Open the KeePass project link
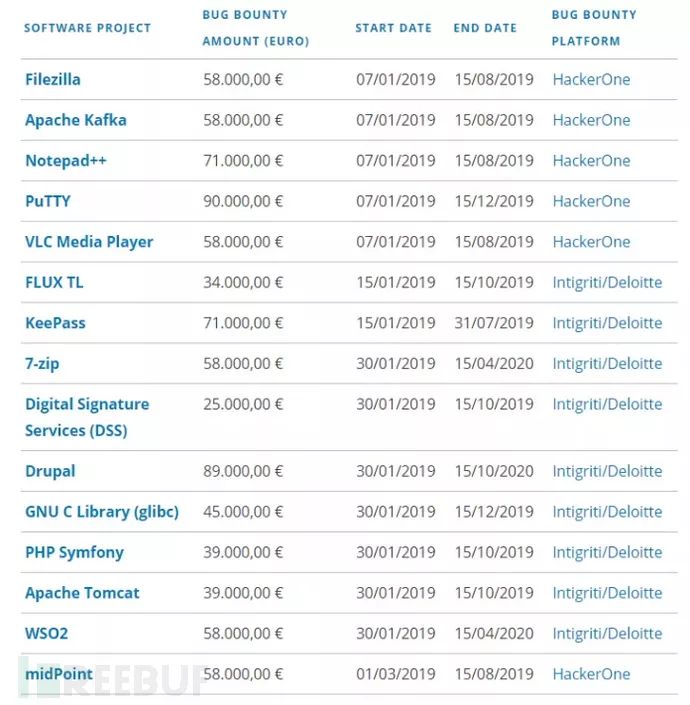The image size is (690, 705). point(55,323)
